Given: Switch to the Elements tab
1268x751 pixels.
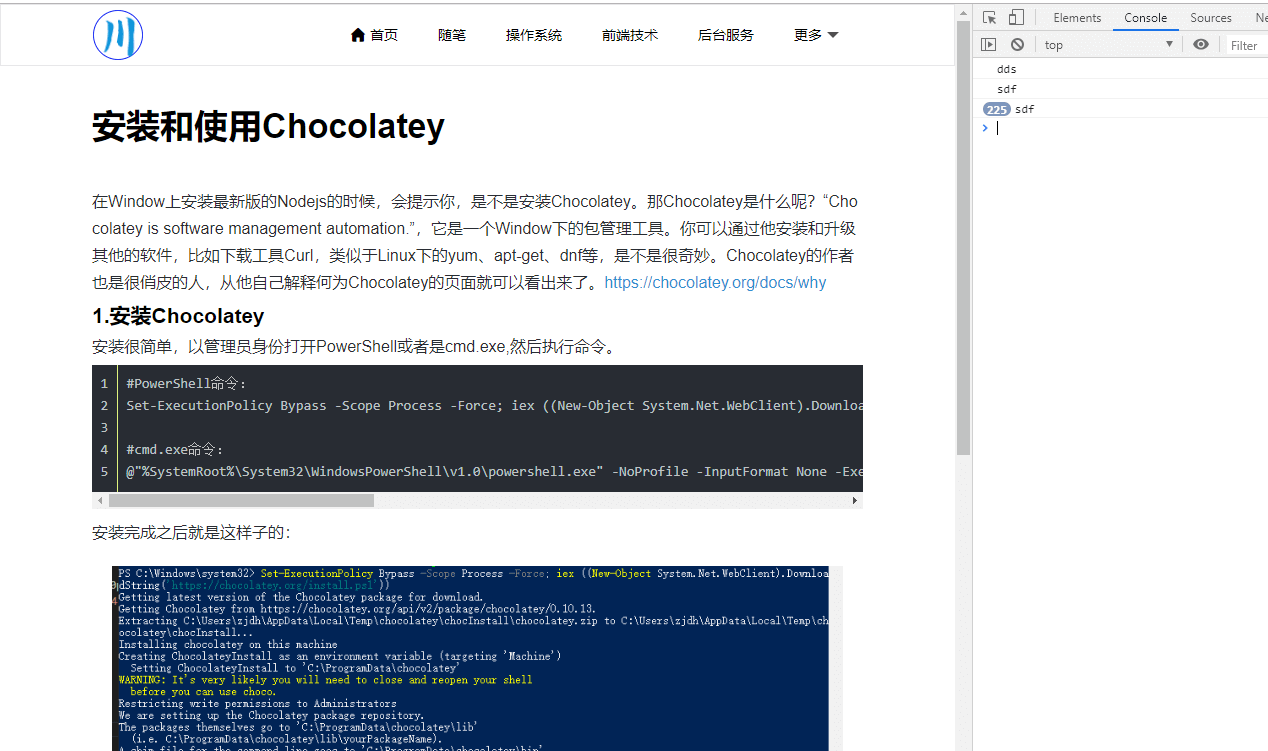Looking at the screenshot, I should pyautogui.click(x=1077, y=18).
